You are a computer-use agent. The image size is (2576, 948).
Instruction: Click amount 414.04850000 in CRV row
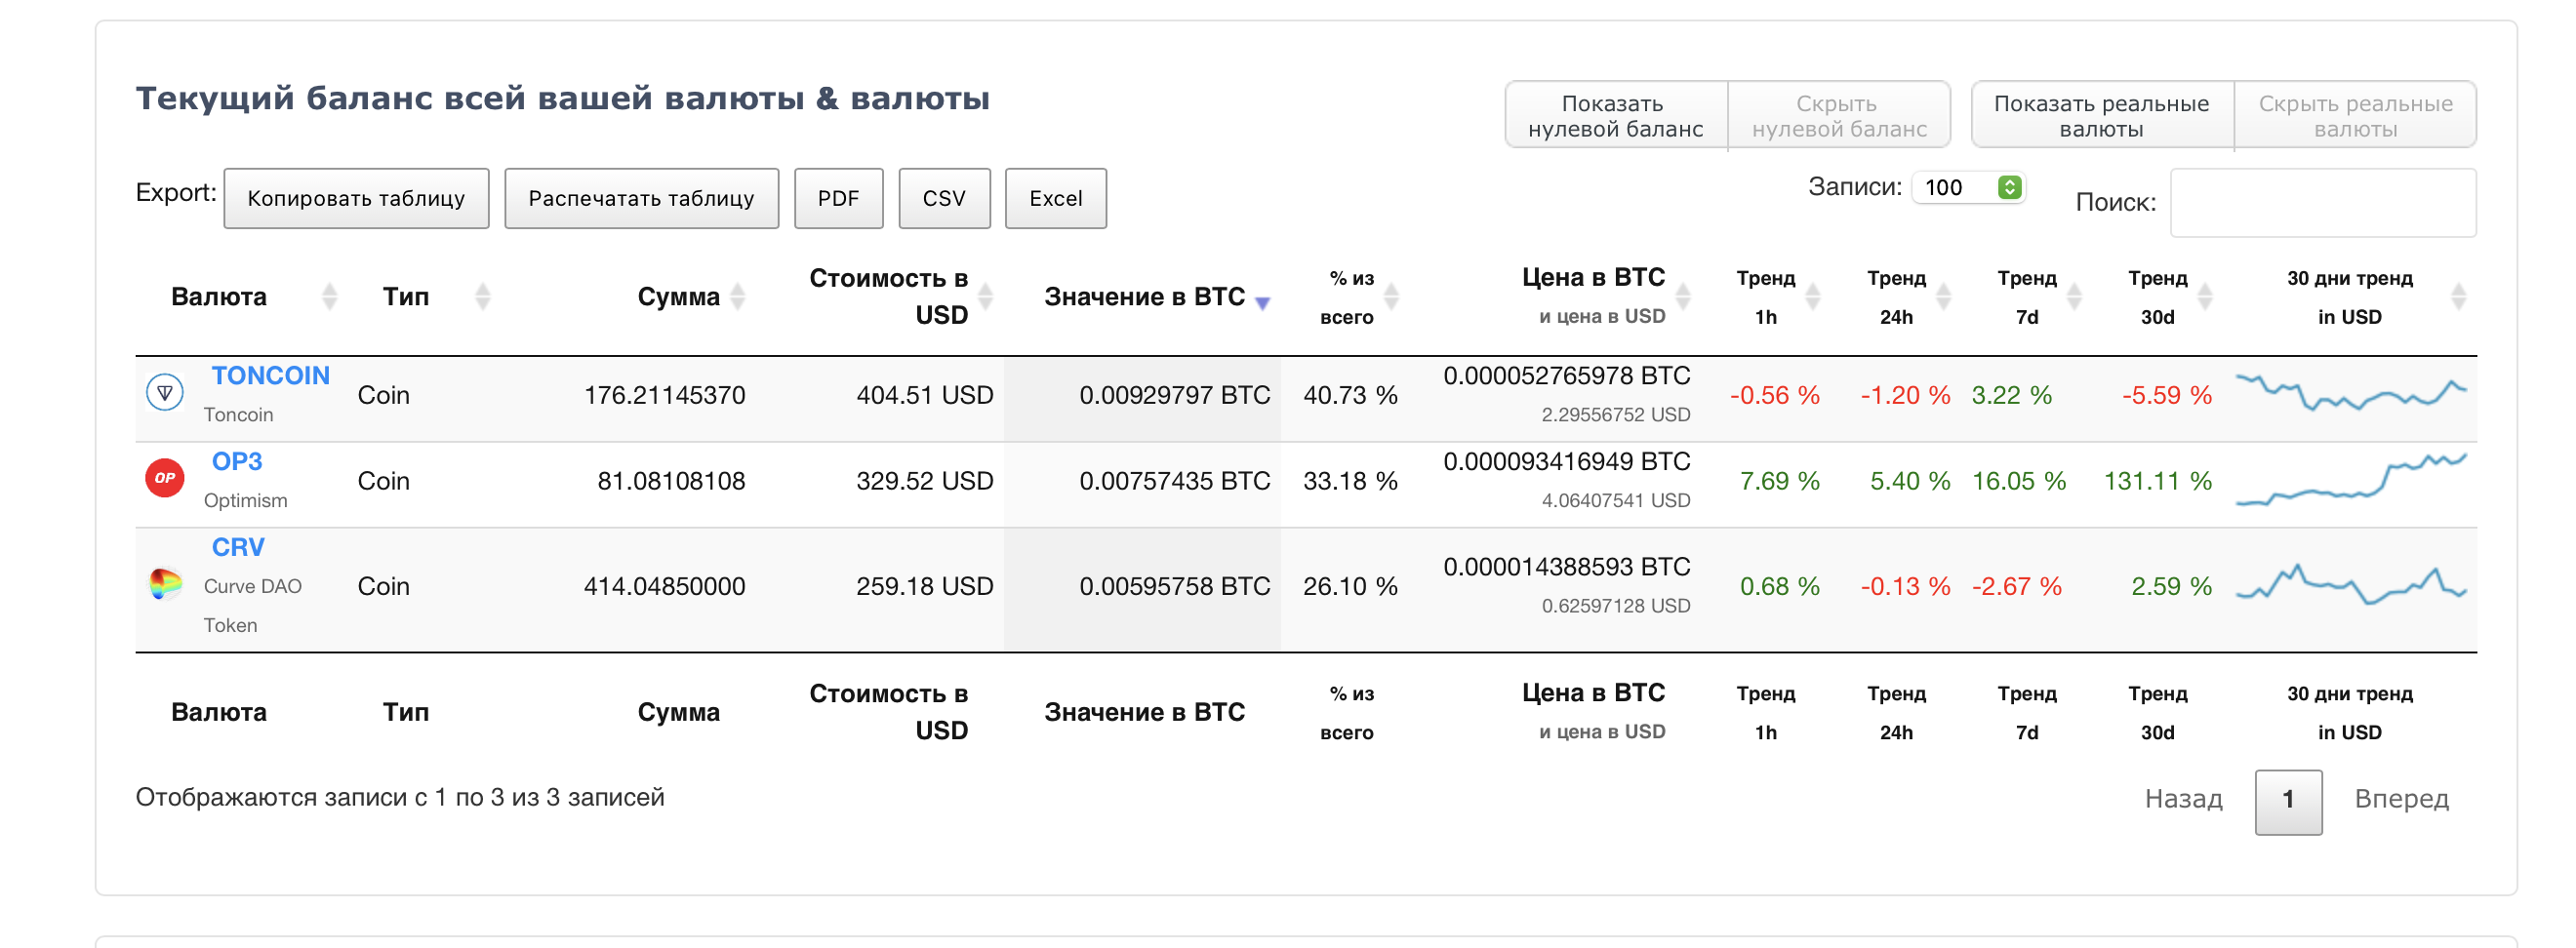click(x=664, y=586)
